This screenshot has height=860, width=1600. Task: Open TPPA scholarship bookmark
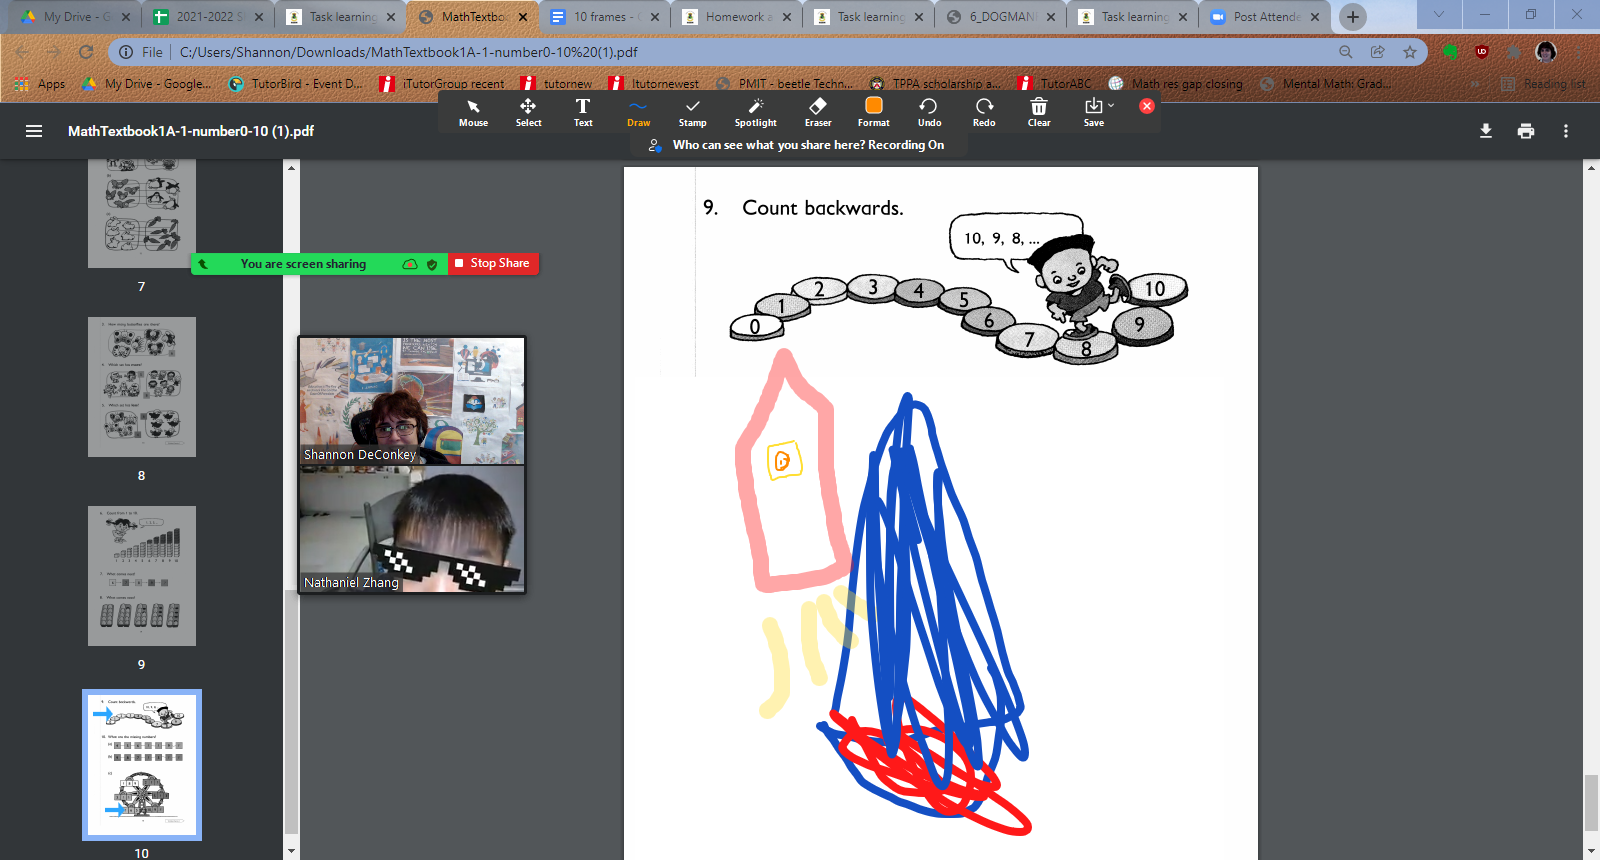(x=935, y=84)
